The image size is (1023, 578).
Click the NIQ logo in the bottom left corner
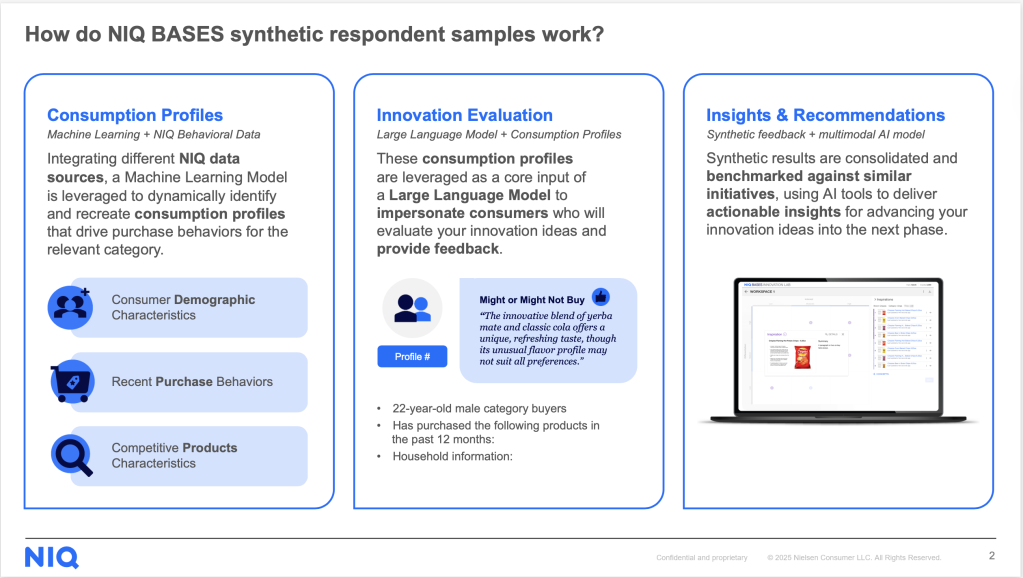tap(51, 558)
